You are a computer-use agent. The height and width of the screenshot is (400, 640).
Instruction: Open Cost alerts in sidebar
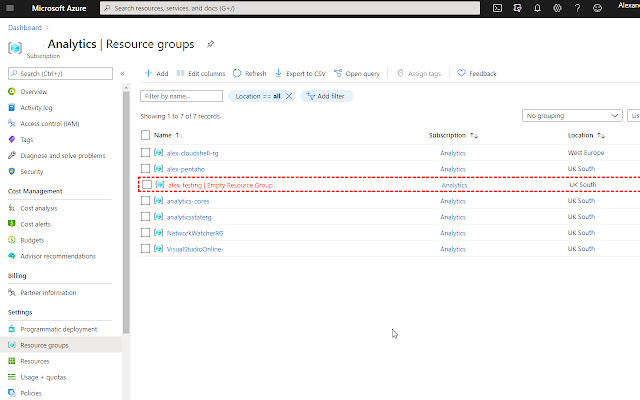36,224
